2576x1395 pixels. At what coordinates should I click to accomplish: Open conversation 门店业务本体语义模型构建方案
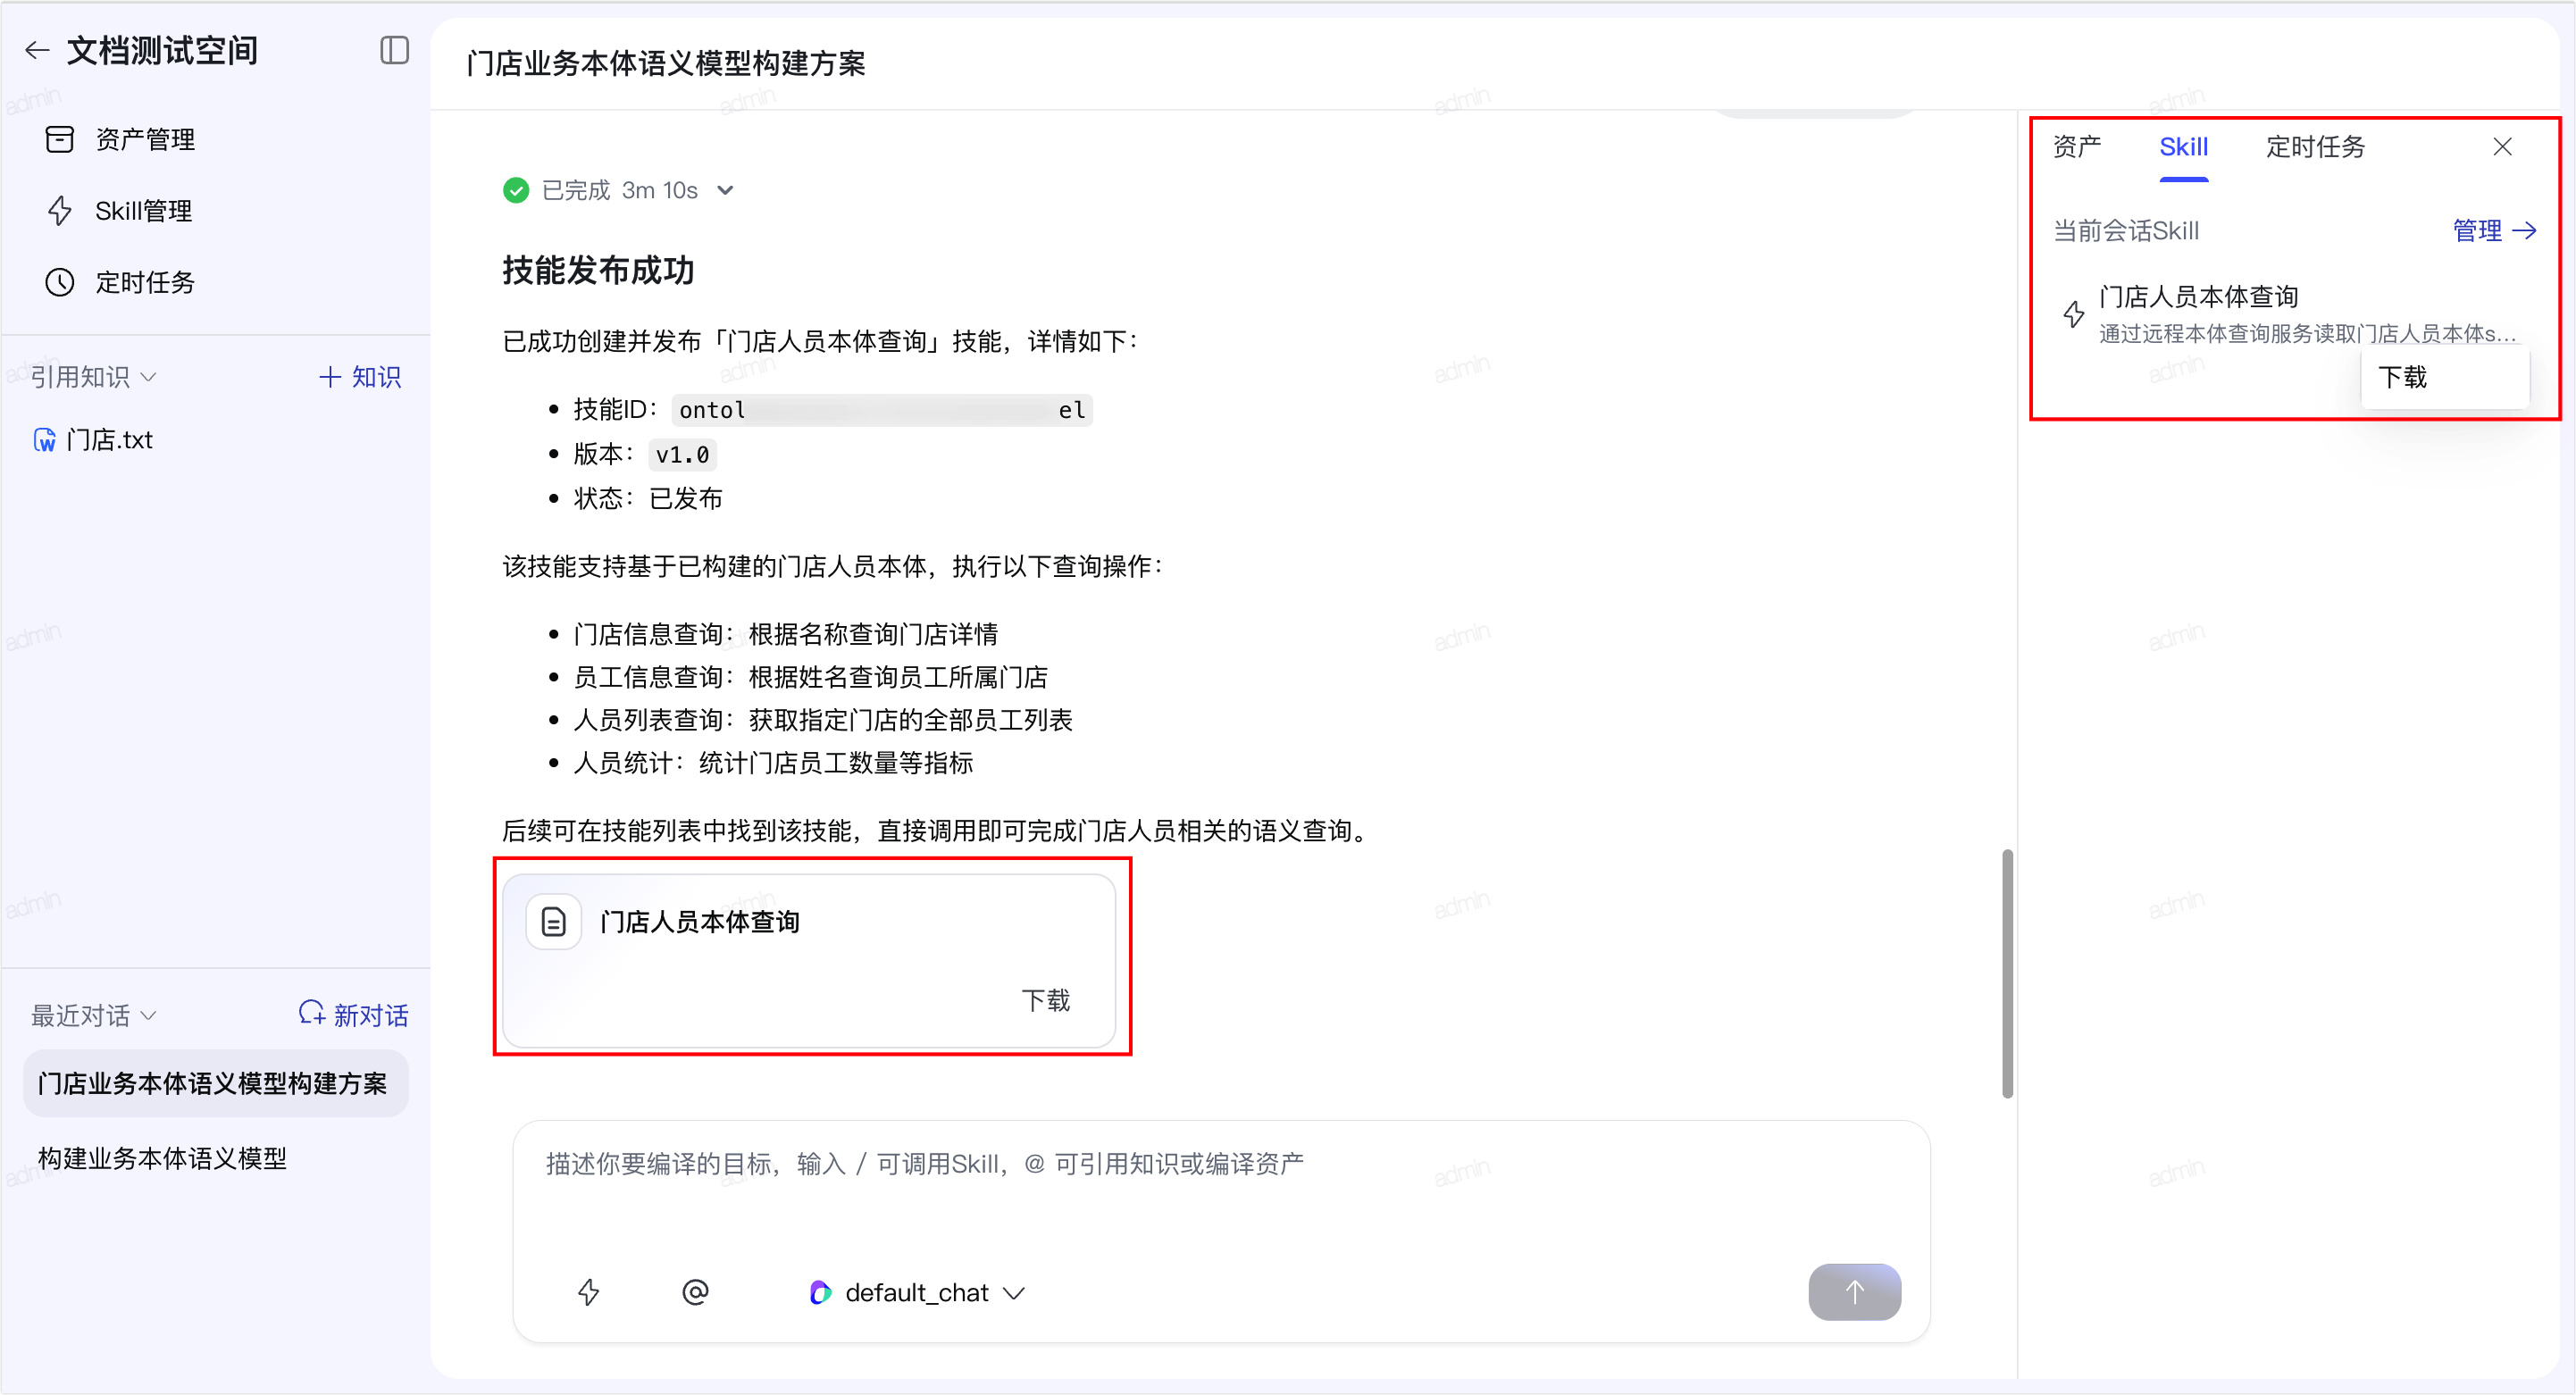pyautogui.click(x=216, y=1083)
